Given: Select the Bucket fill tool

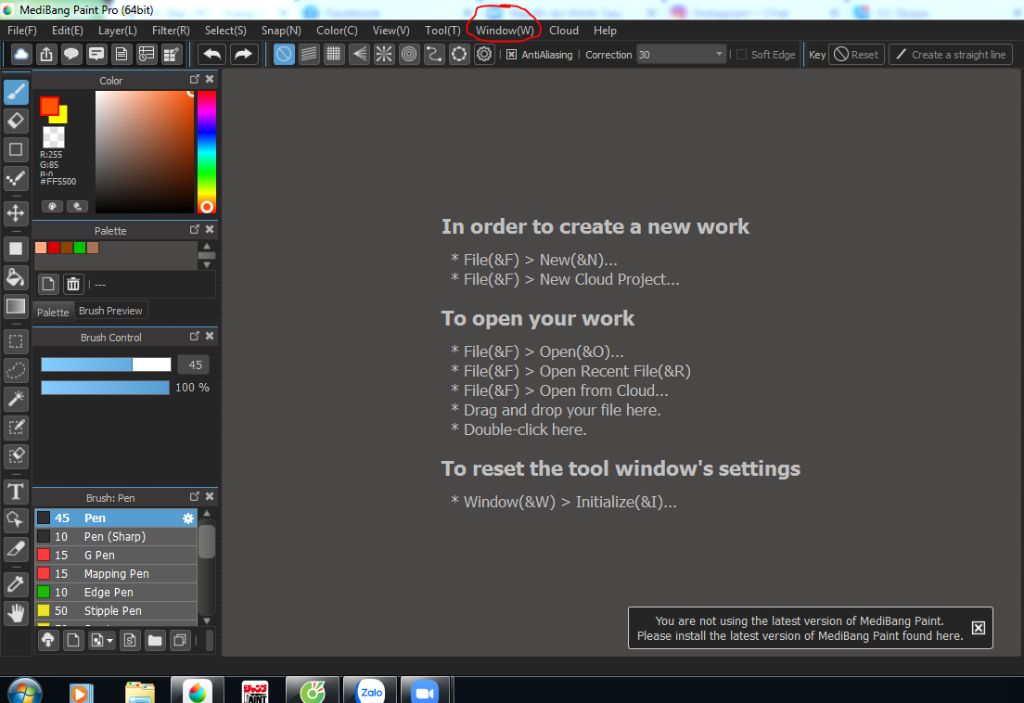Looking at the screenshot, I should point(16,278).
